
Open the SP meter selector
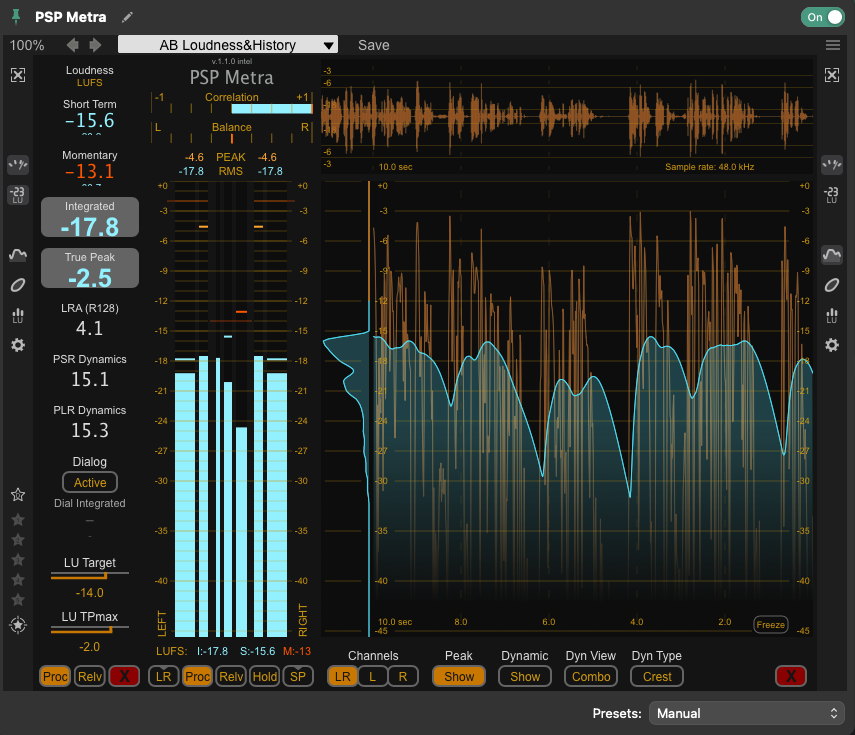tap(298, 677)
